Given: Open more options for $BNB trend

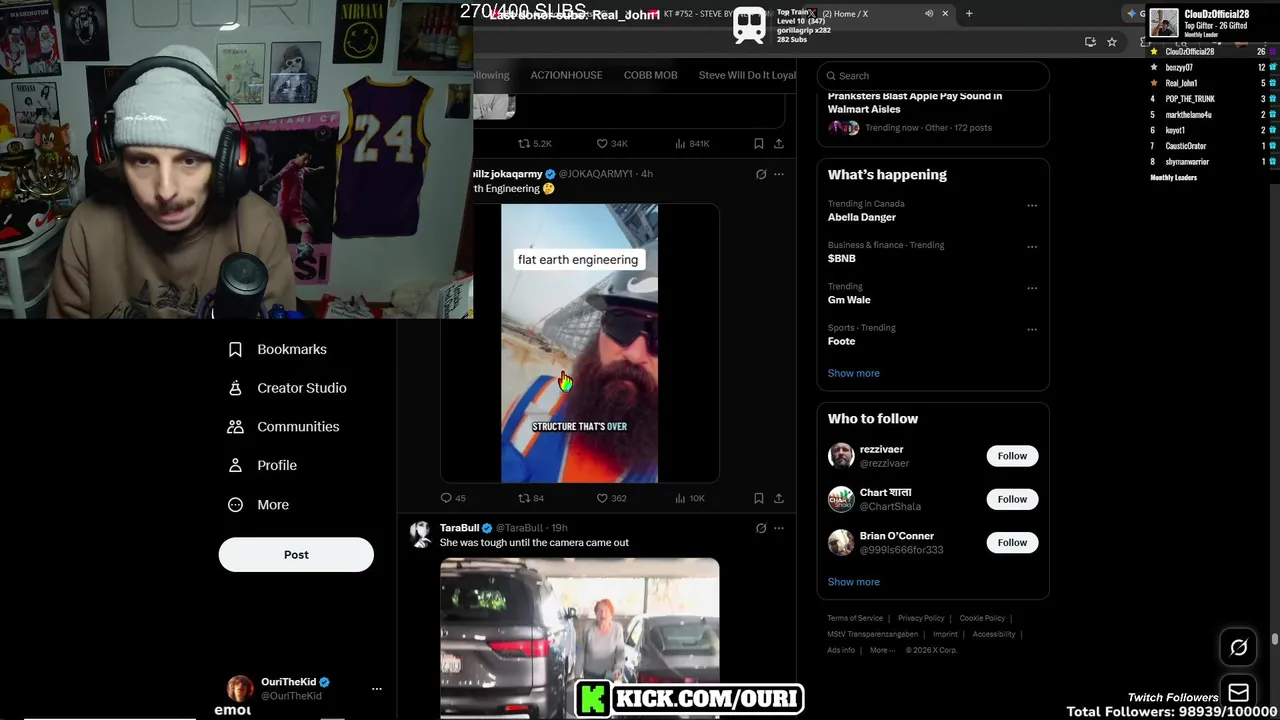Looking at the screenshot, I should click(x=1032, y=247).
